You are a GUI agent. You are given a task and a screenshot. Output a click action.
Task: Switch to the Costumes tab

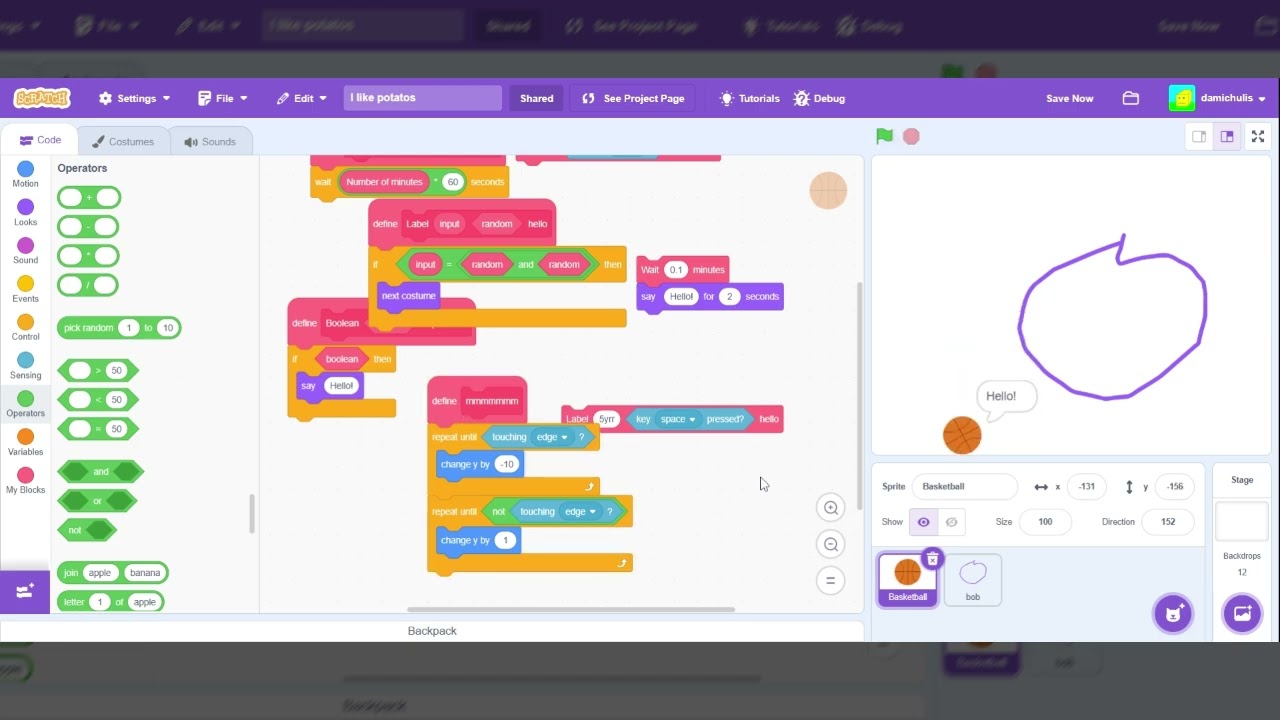(123, 141)
